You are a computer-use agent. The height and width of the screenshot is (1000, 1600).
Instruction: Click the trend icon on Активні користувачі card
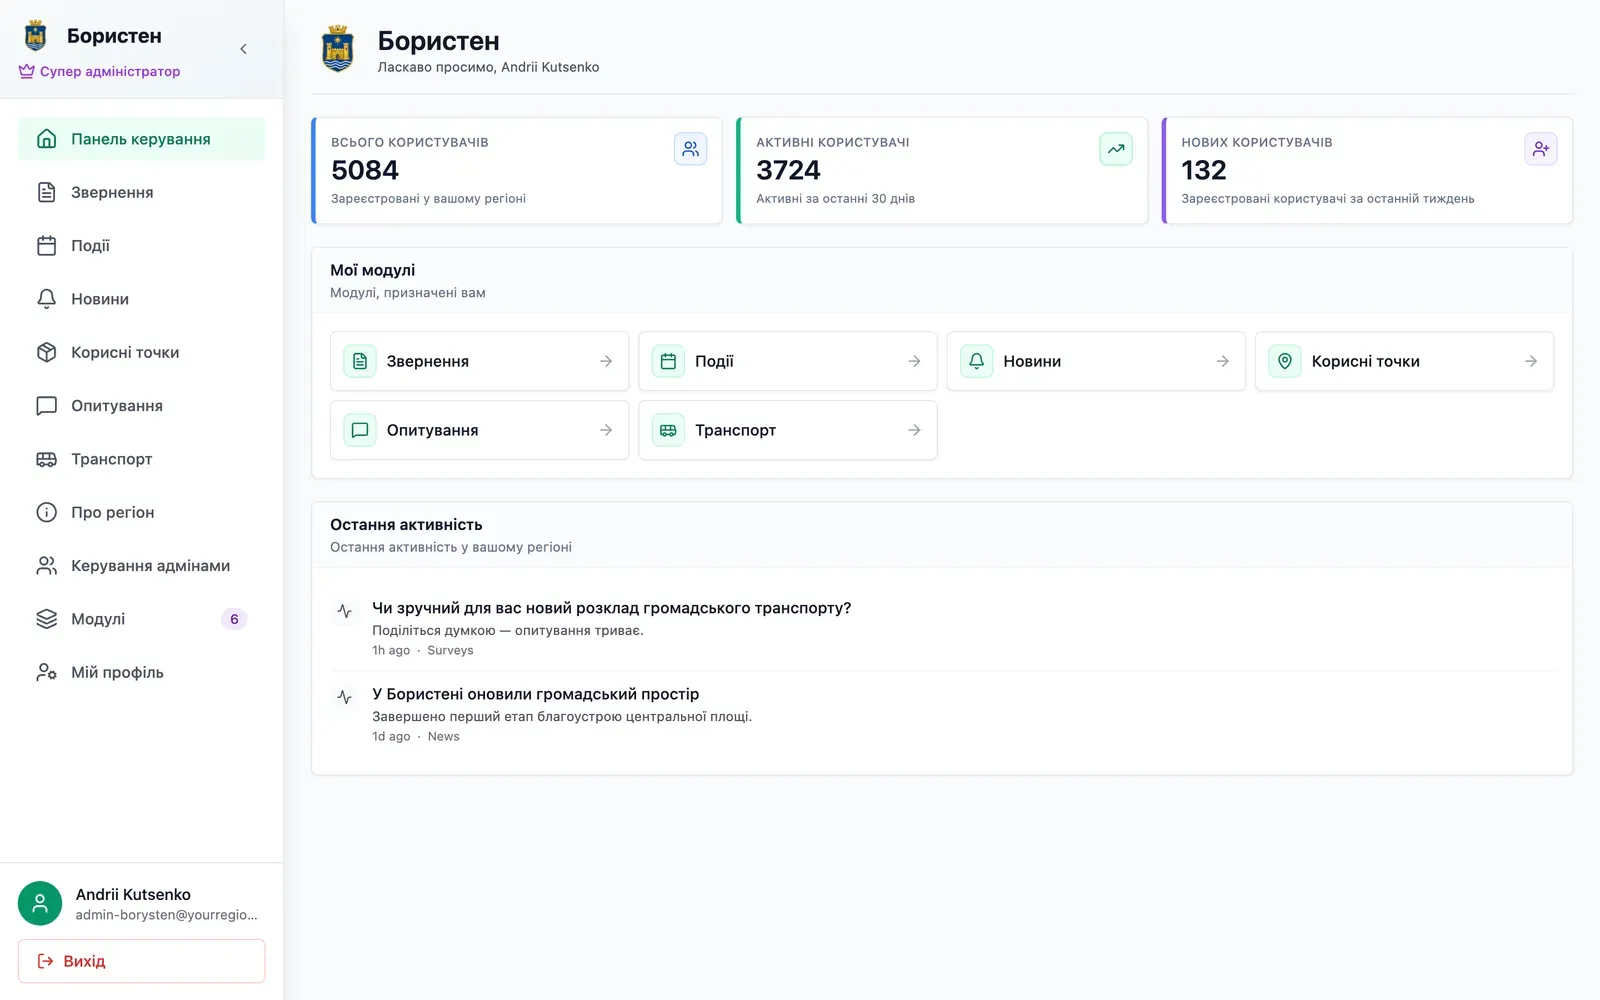(x=1116, y=149)
